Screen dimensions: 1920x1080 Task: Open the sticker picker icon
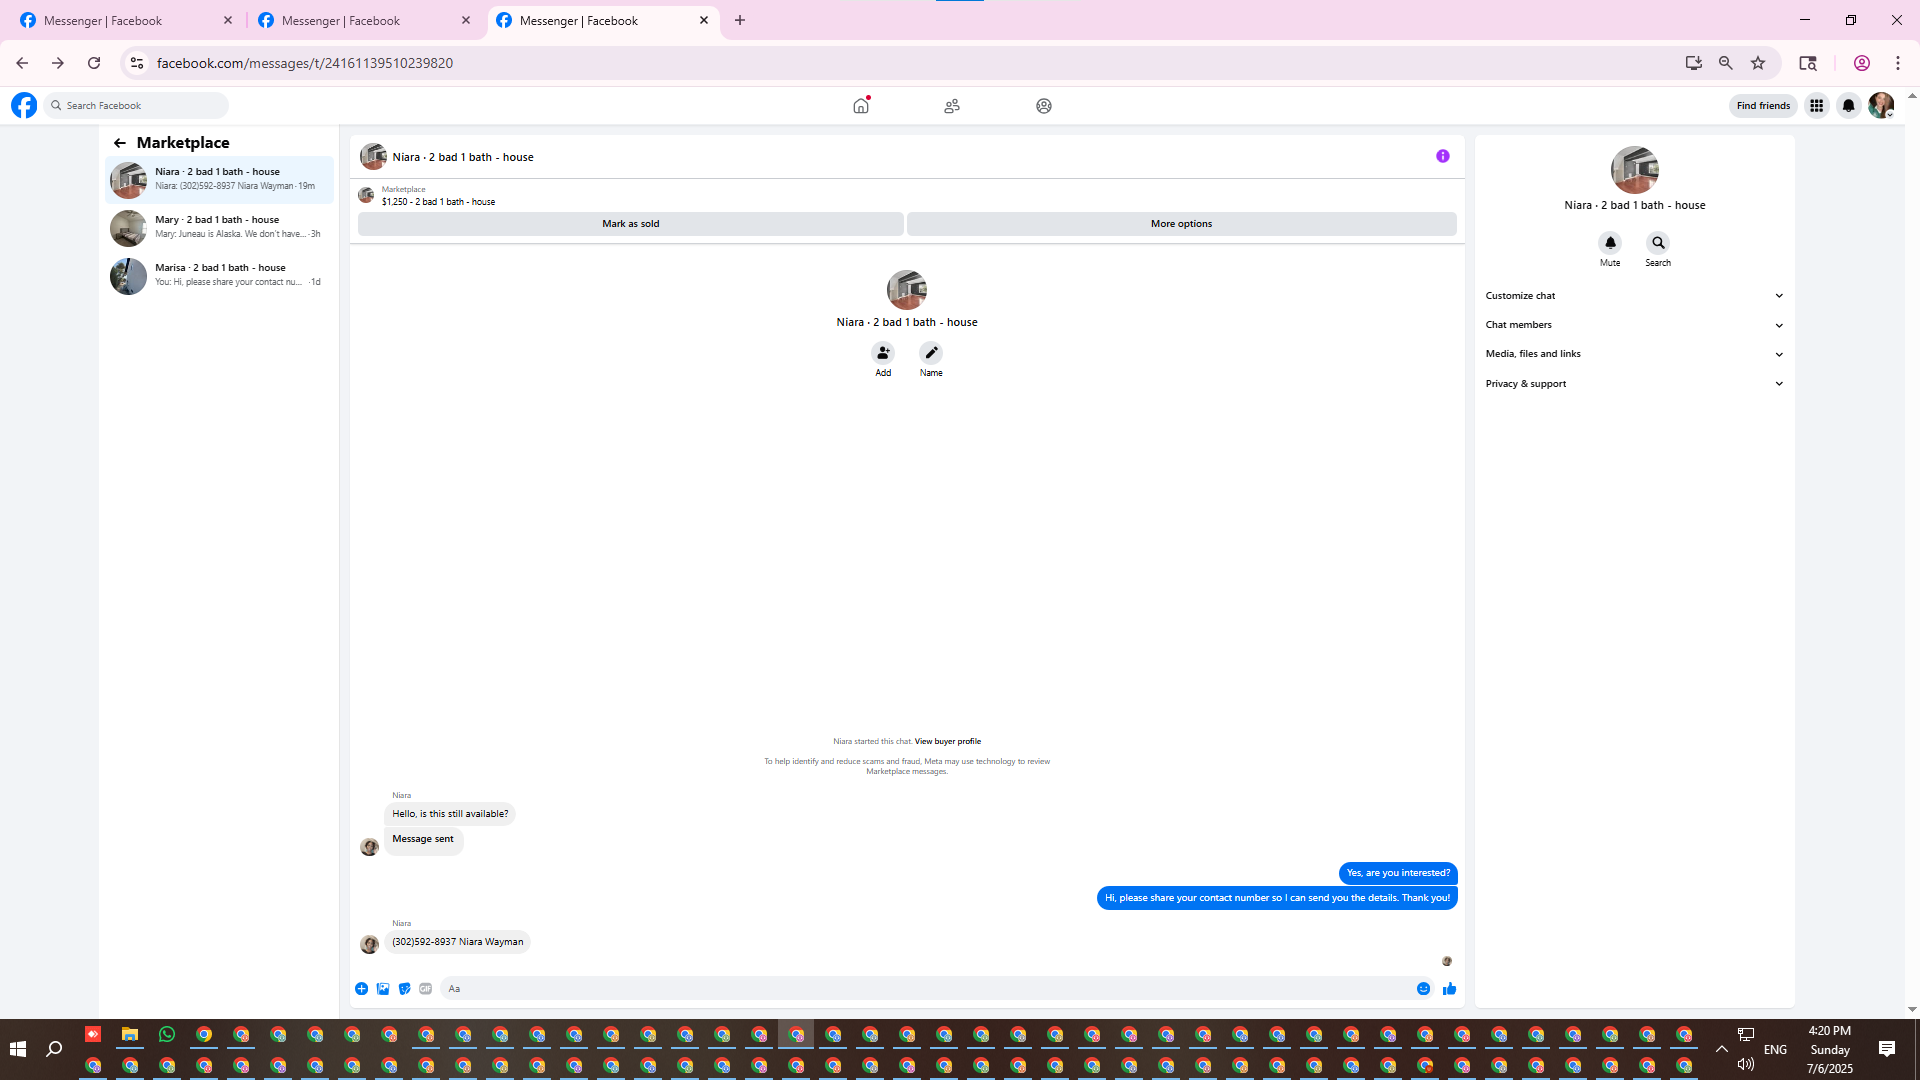coord(404,989)
